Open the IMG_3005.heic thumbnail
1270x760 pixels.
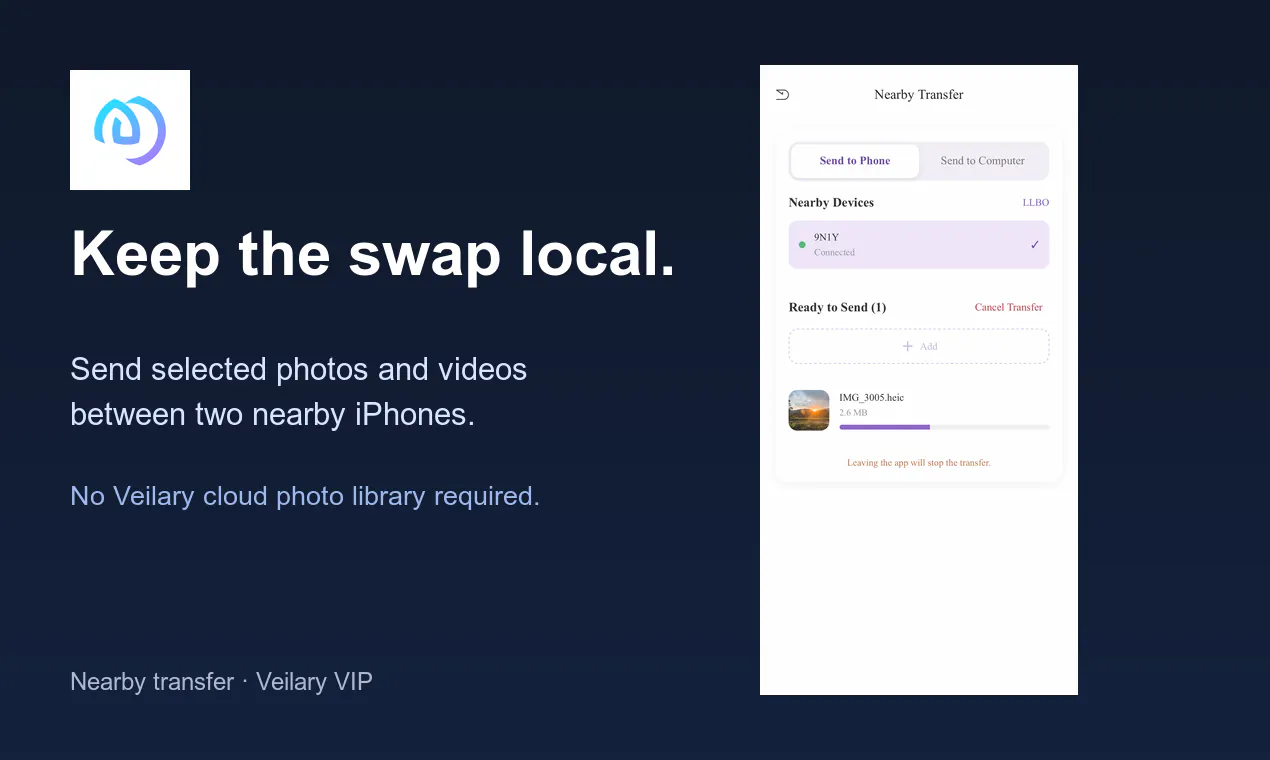(x=809, y=410)
